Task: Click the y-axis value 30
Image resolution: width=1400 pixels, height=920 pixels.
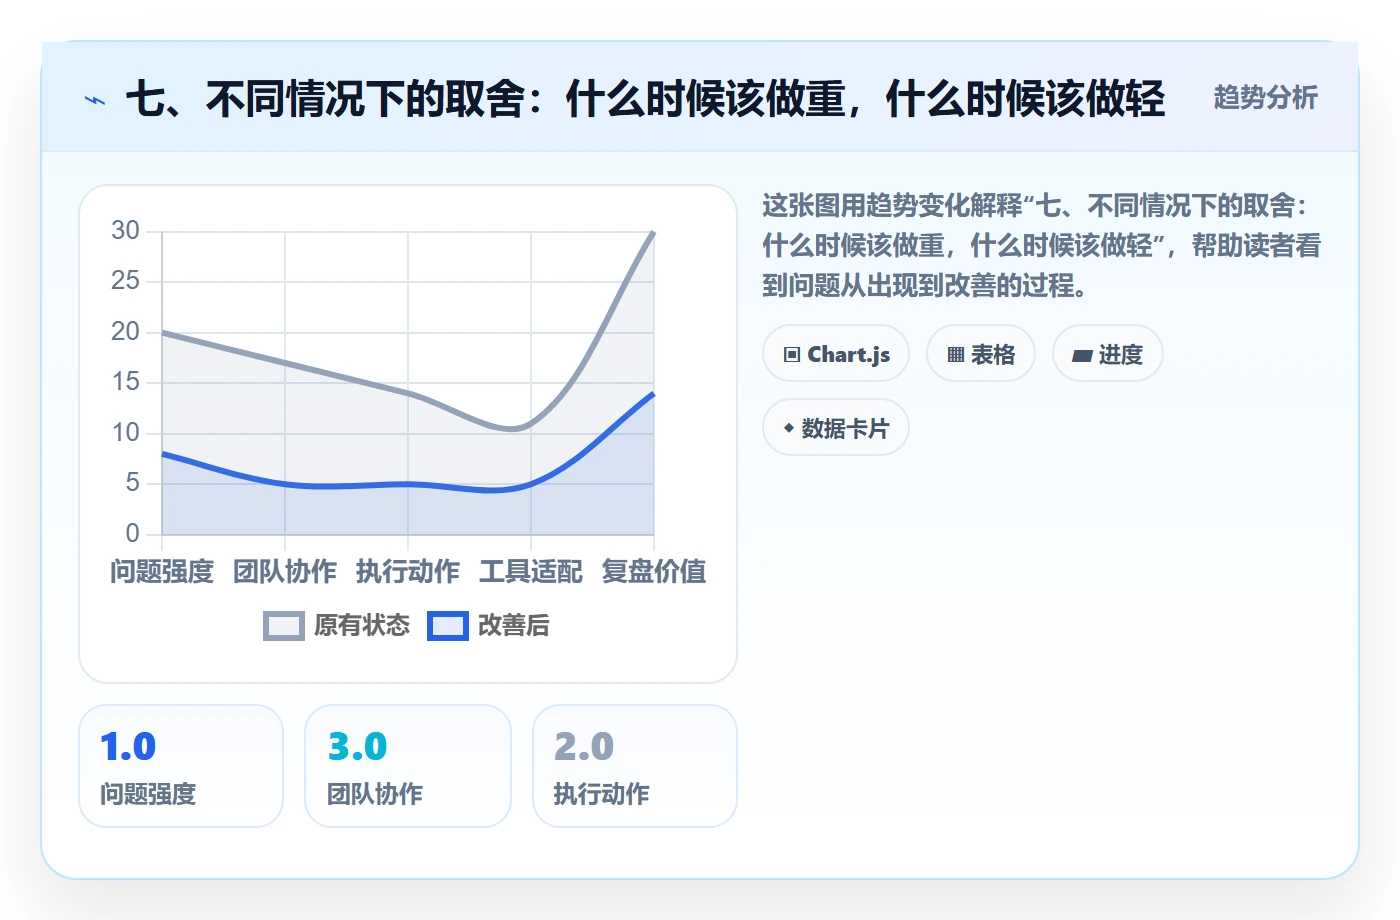Action: (x=125, y=231)
